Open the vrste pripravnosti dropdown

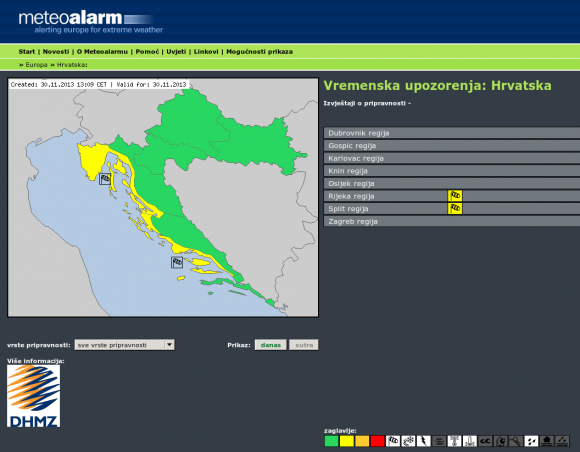[x=124, y=345]
